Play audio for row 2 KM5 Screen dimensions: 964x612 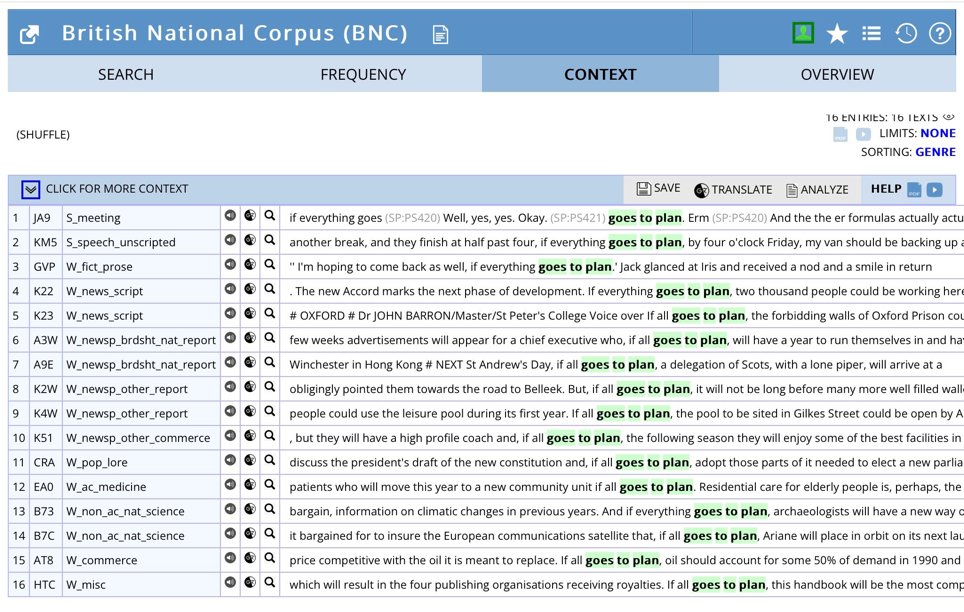point(230,240)
